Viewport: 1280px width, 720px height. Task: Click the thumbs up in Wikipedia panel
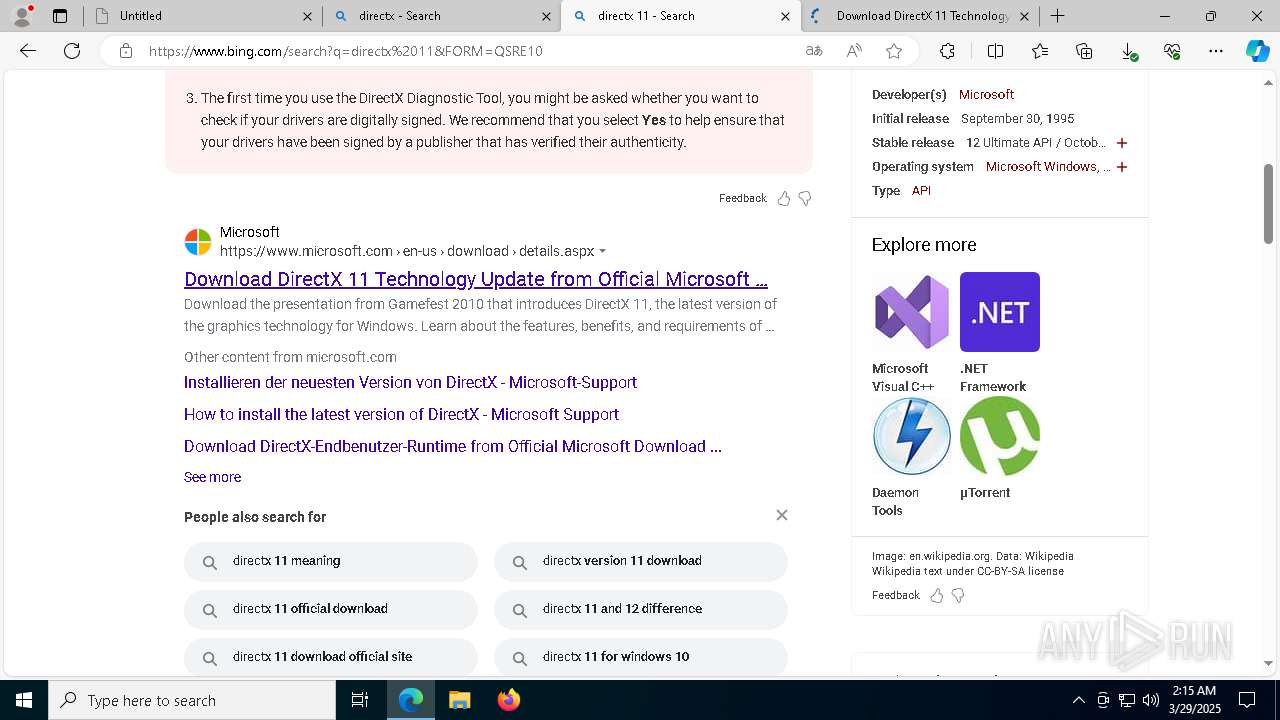pyautogui.click(x=937, y=595)
